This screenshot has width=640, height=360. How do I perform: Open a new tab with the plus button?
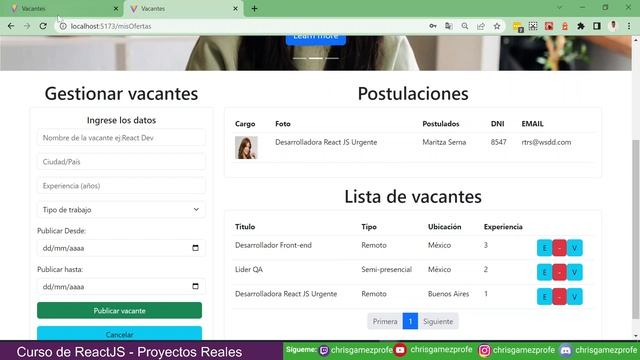[254, 8]
